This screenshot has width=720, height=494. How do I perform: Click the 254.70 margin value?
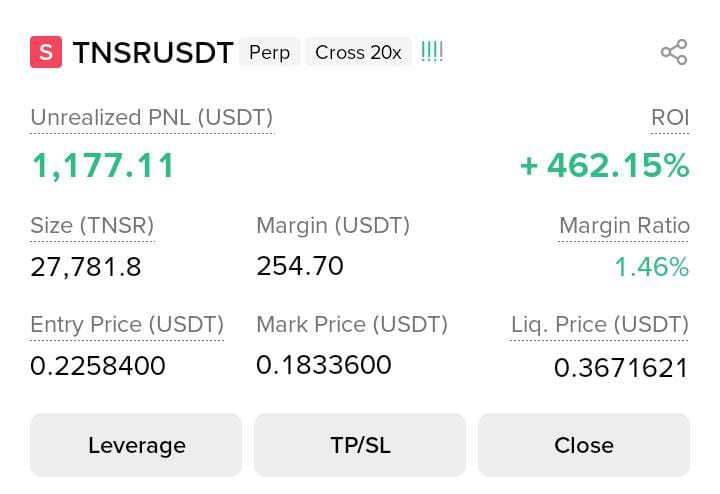coord(300,266)
